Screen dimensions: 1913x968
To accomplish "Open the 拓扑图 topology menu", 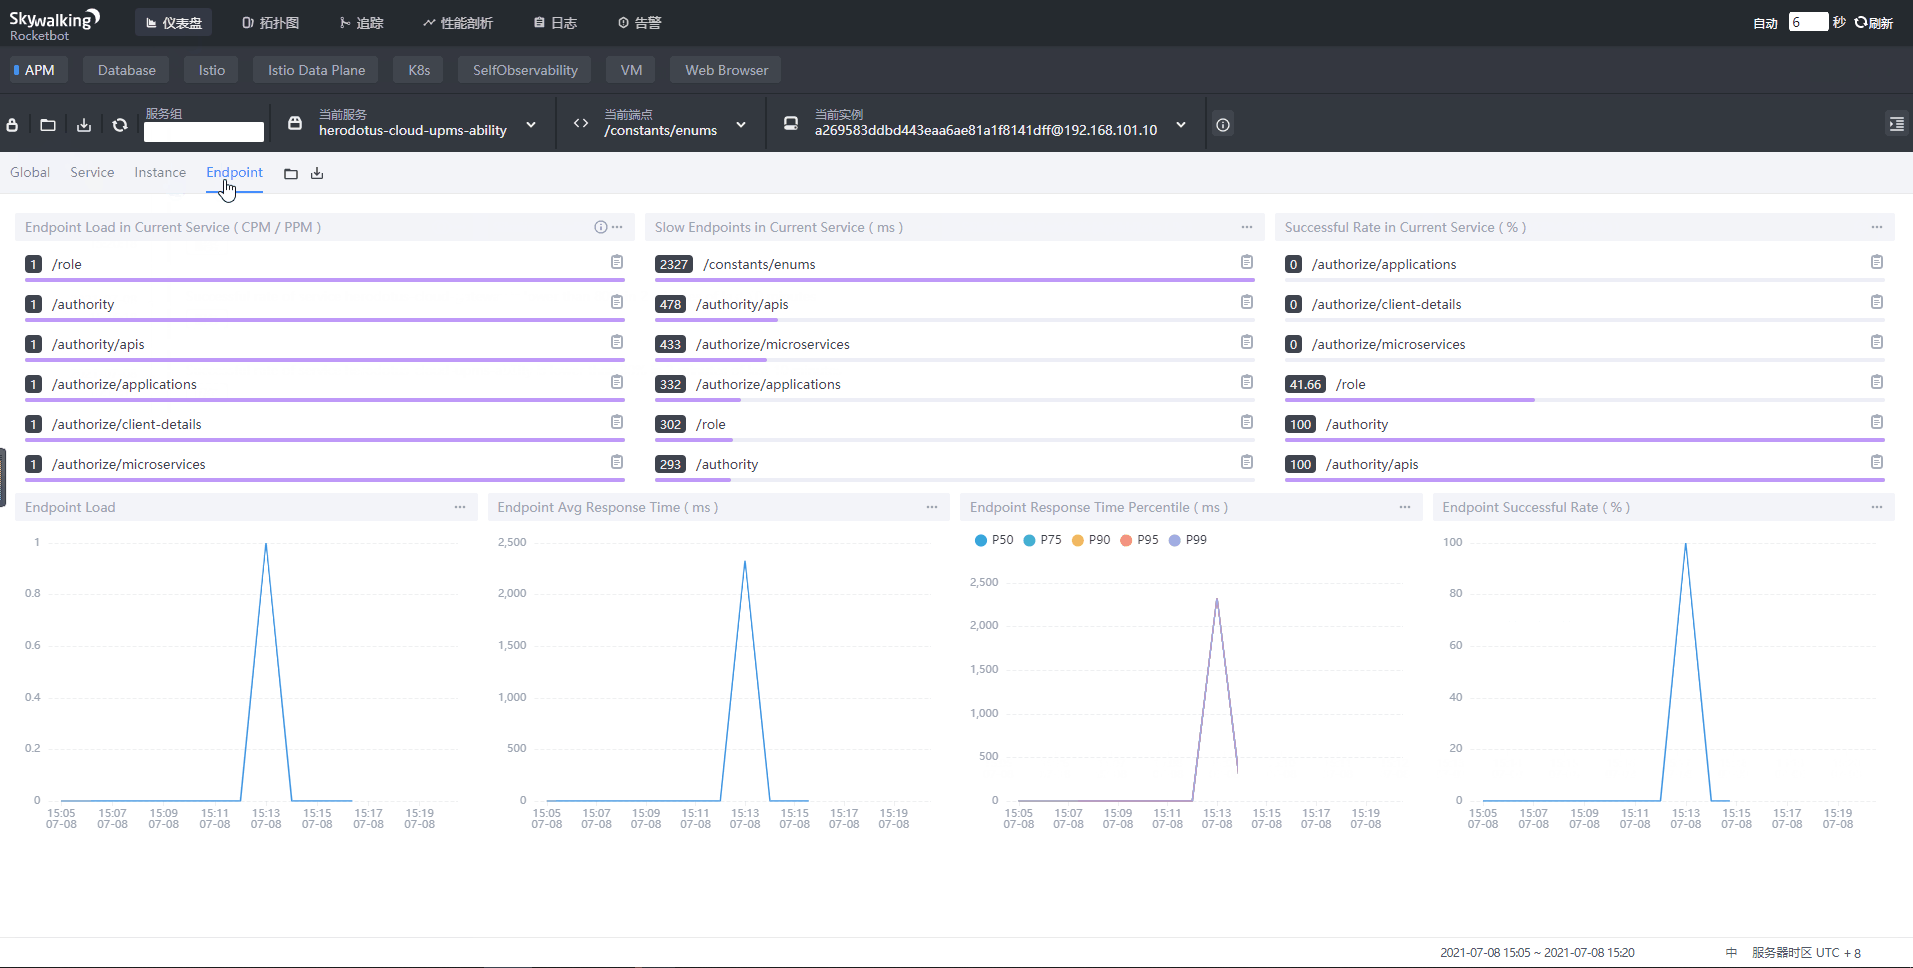I will tap(271, 23).
